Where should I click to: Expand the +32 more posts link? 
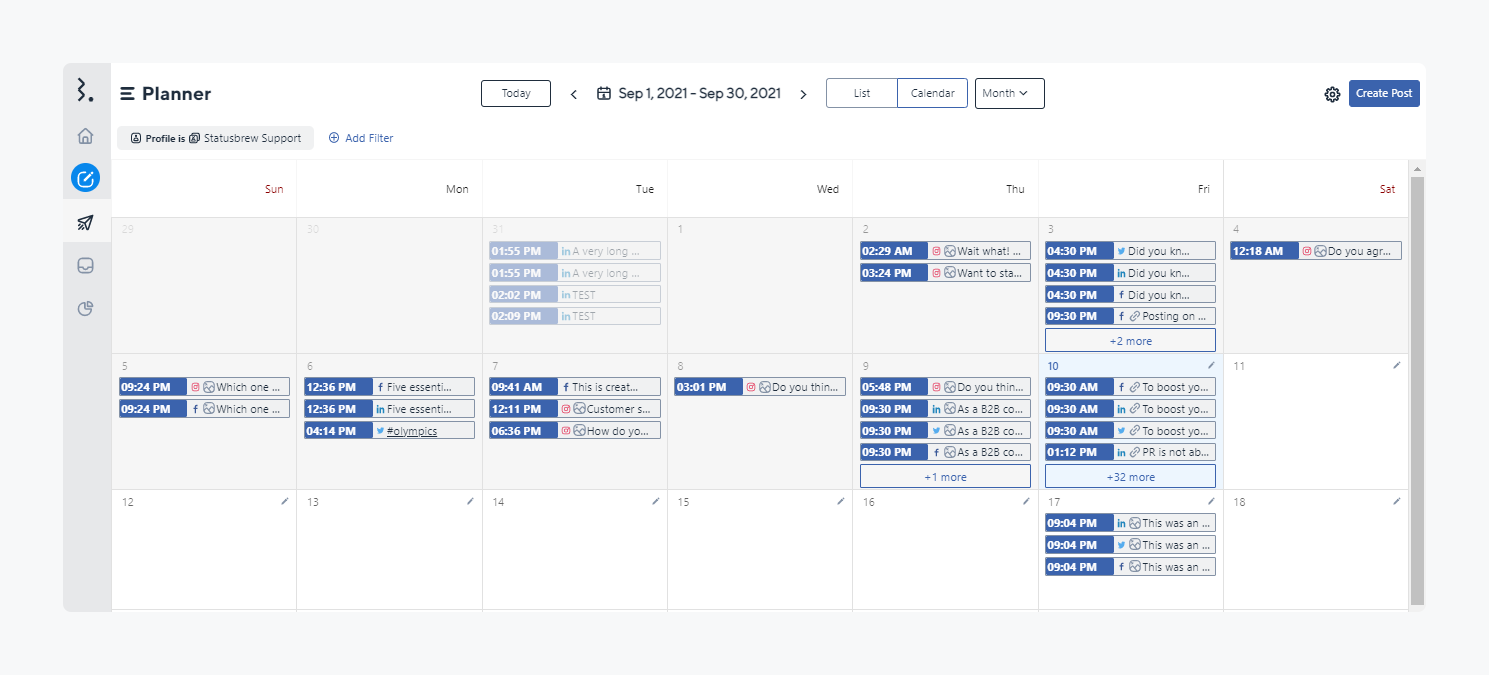click(x=1130, y=477)
